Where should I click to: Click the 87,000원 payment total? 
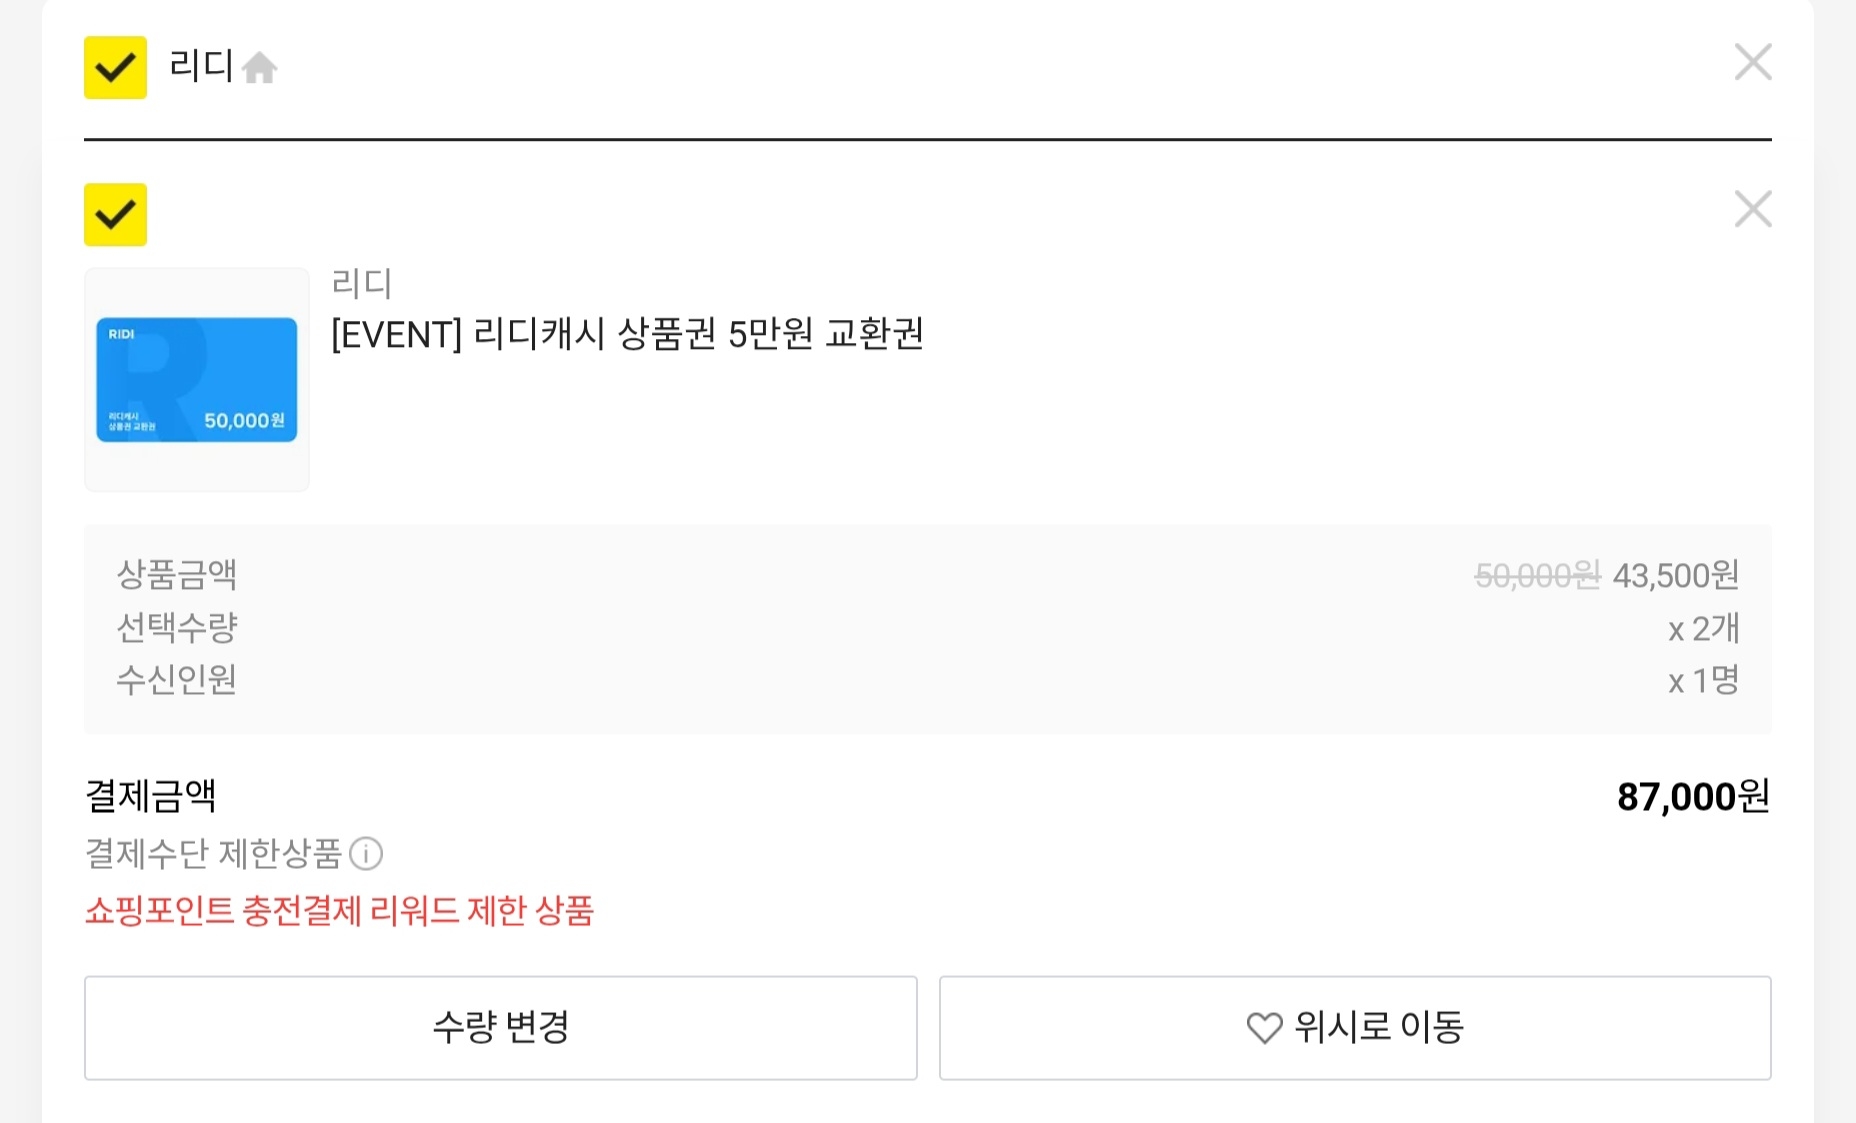(x=1692, y=797)
